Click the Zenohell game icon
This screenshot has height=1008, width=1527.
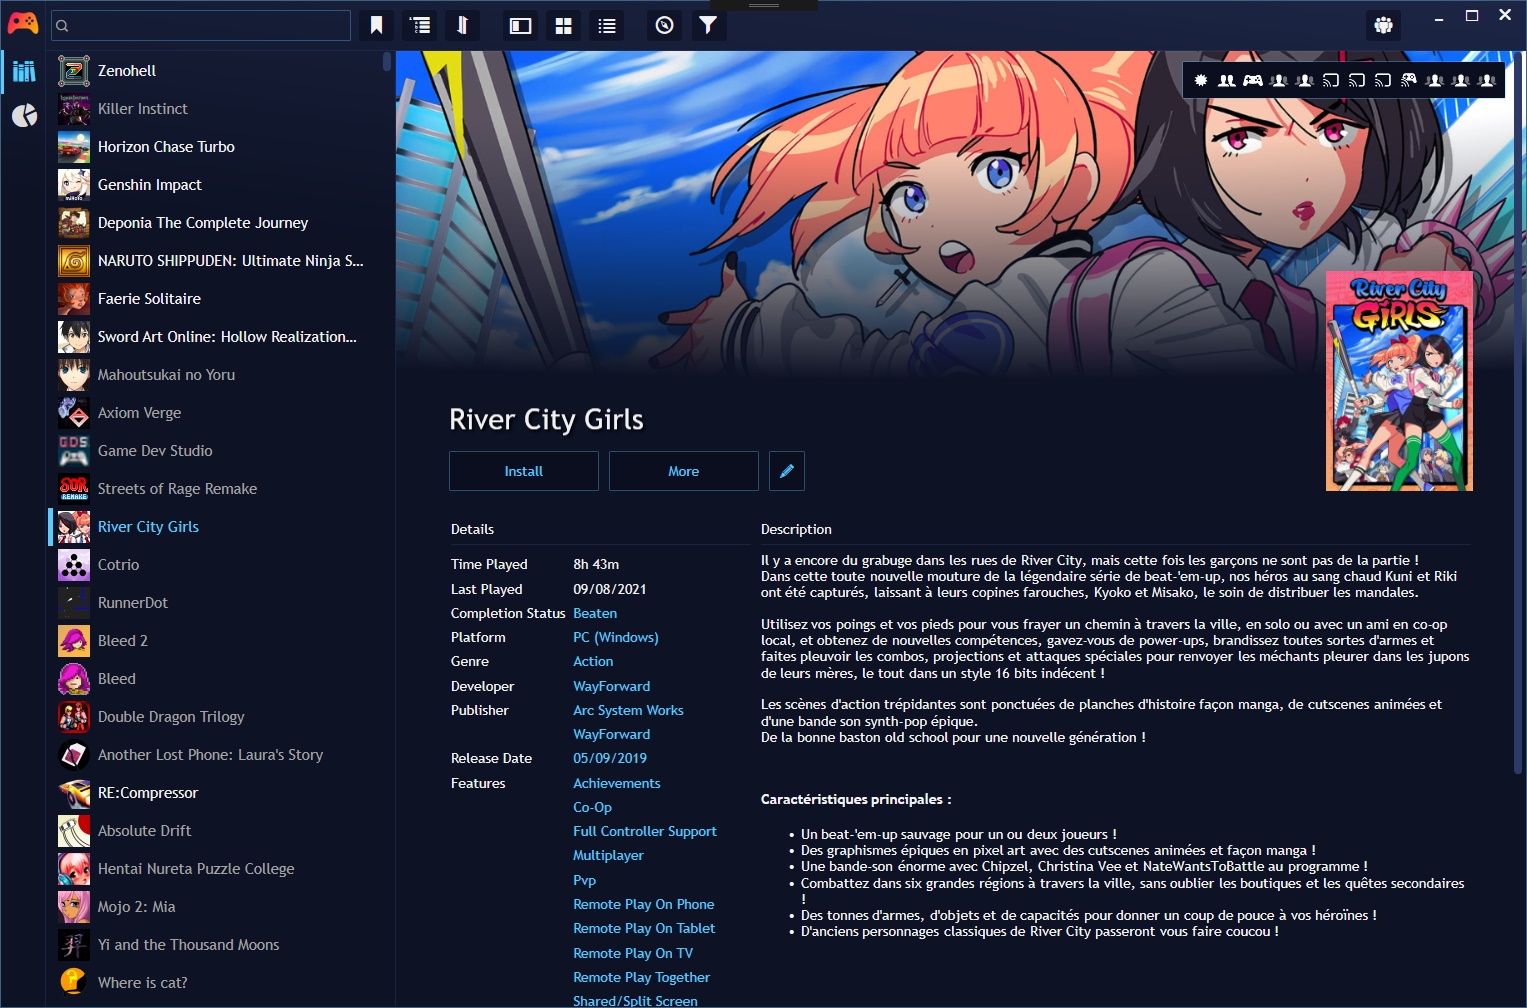click(74, 71)
